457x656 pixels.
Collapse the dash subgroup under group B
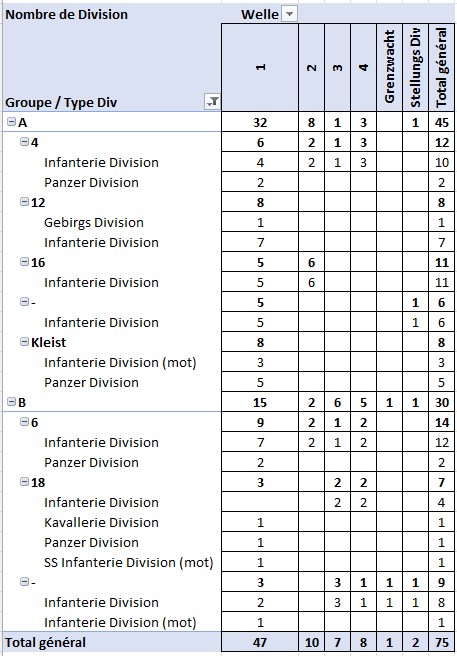(x=25, y=582)
